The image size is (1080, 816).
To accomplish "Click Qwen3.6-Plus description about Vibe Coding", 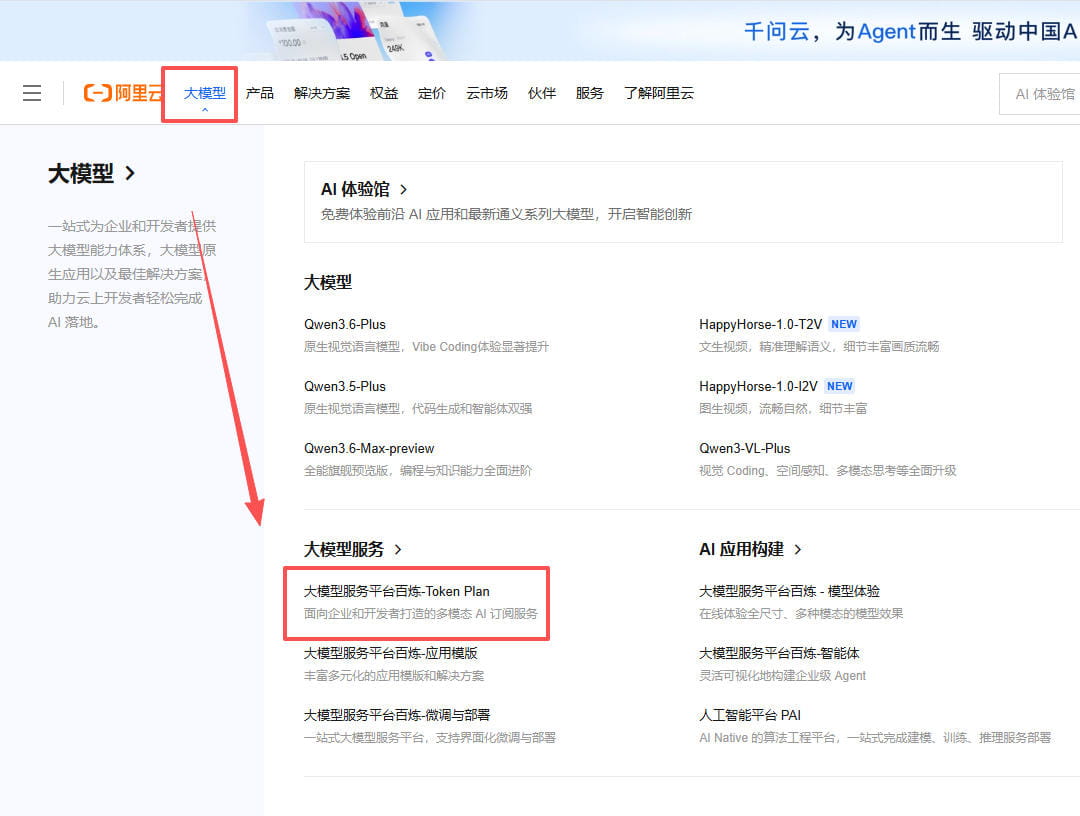I will tap(426, 346).
